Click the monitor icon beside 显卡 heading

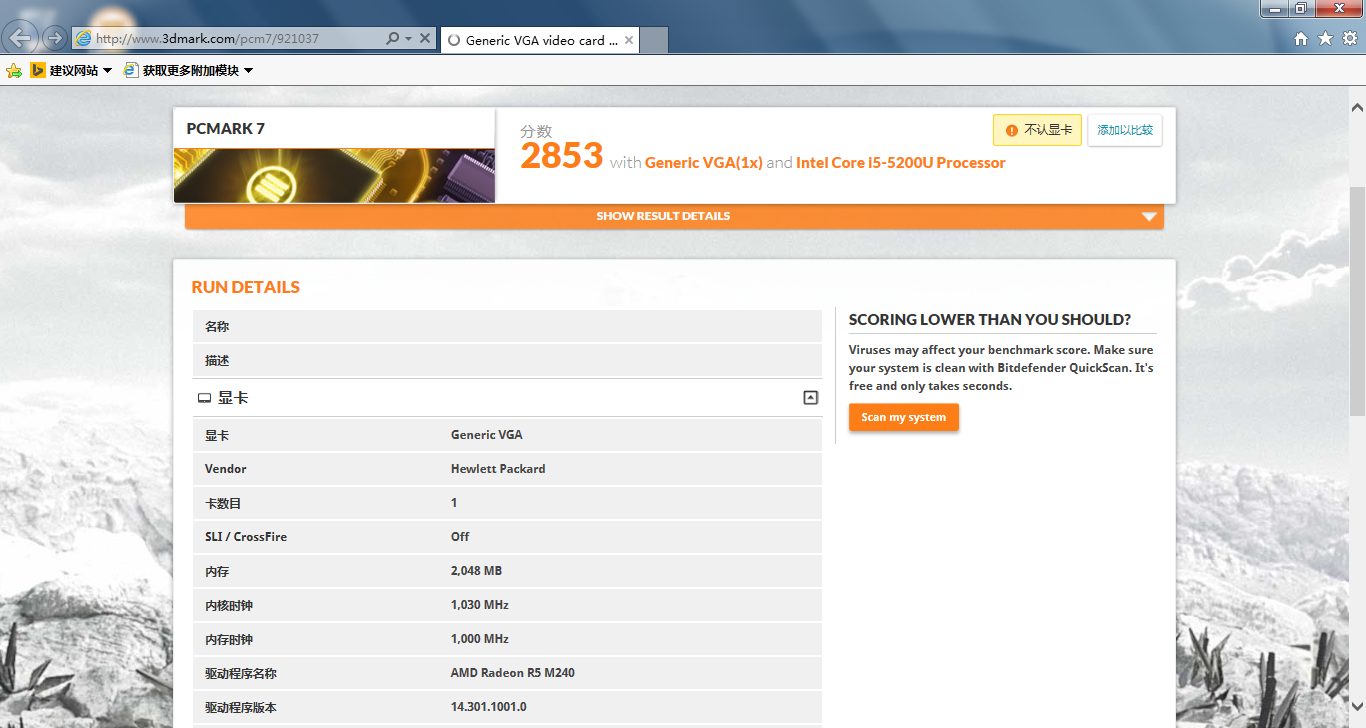[x=204, y=398]
